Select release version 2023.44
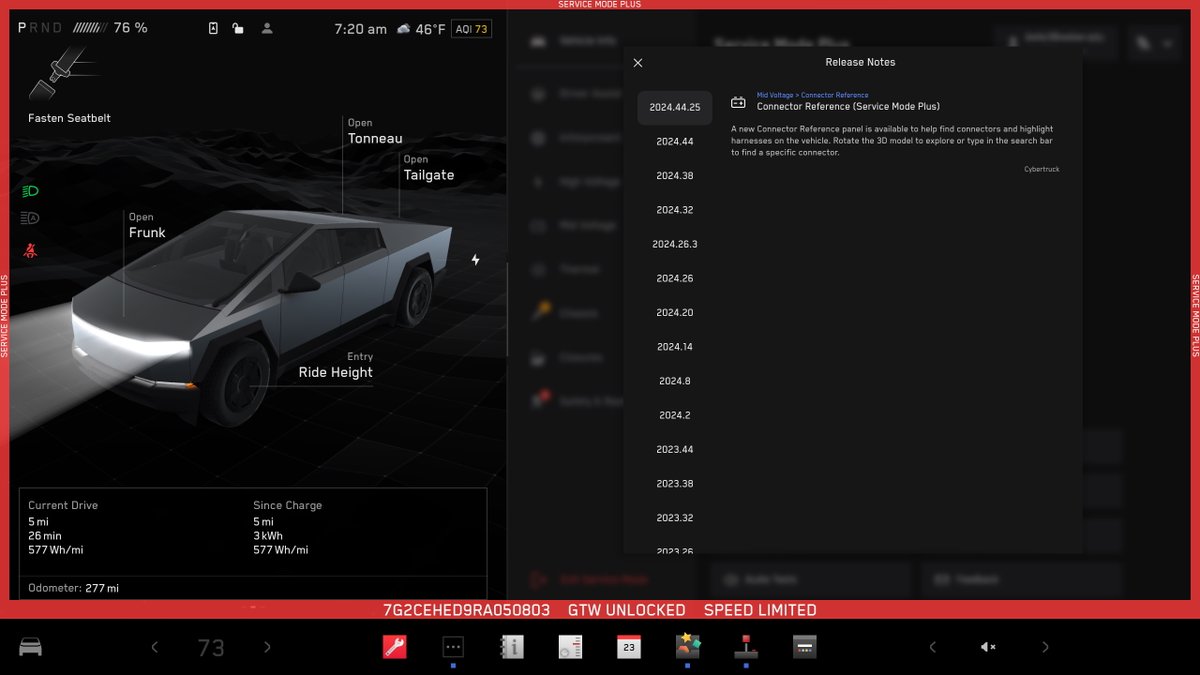This screenshot has height=675, width=1200. coord(675,449)
